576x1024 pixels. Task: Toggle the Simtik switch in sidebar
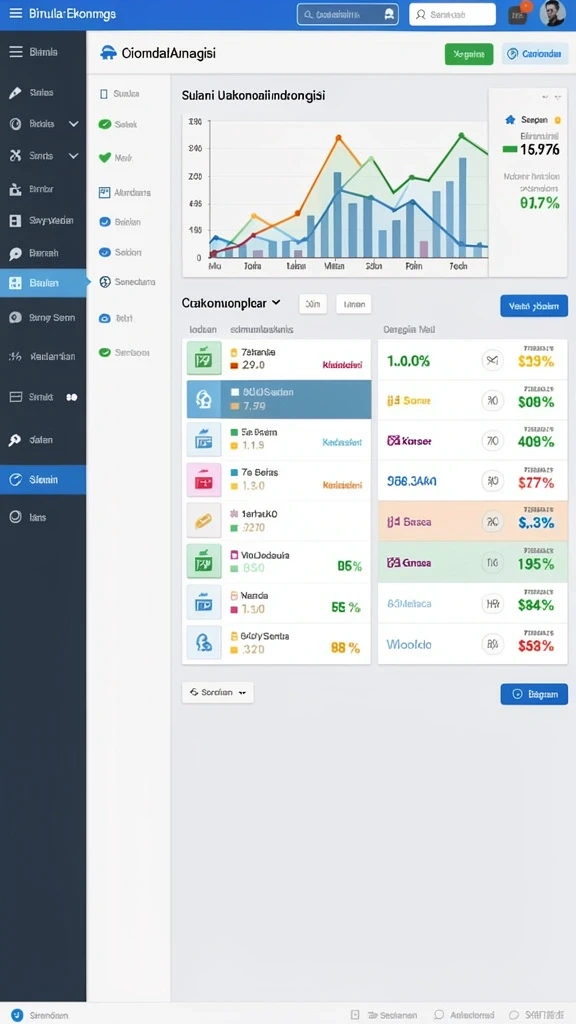point(72,397)
